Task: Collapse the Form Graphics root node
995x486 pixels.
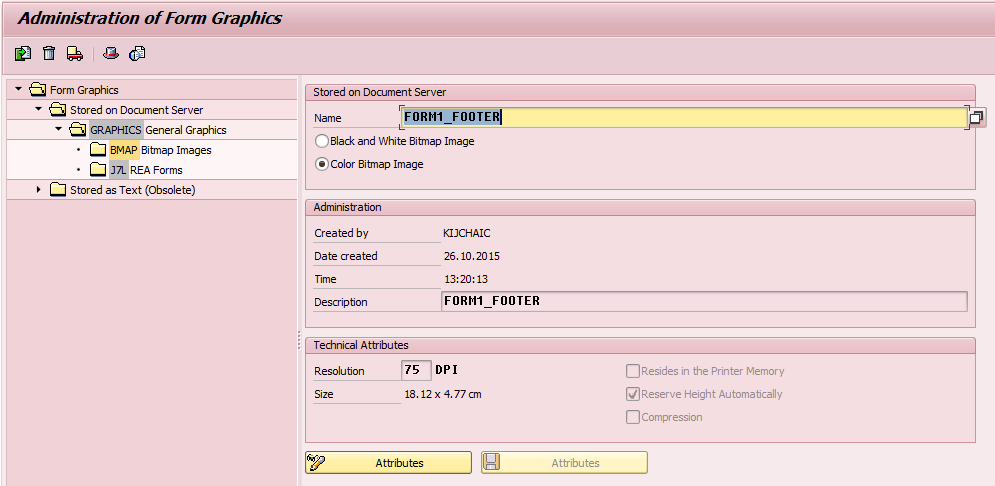Action: pyautogui.click(x=18, y=89)
